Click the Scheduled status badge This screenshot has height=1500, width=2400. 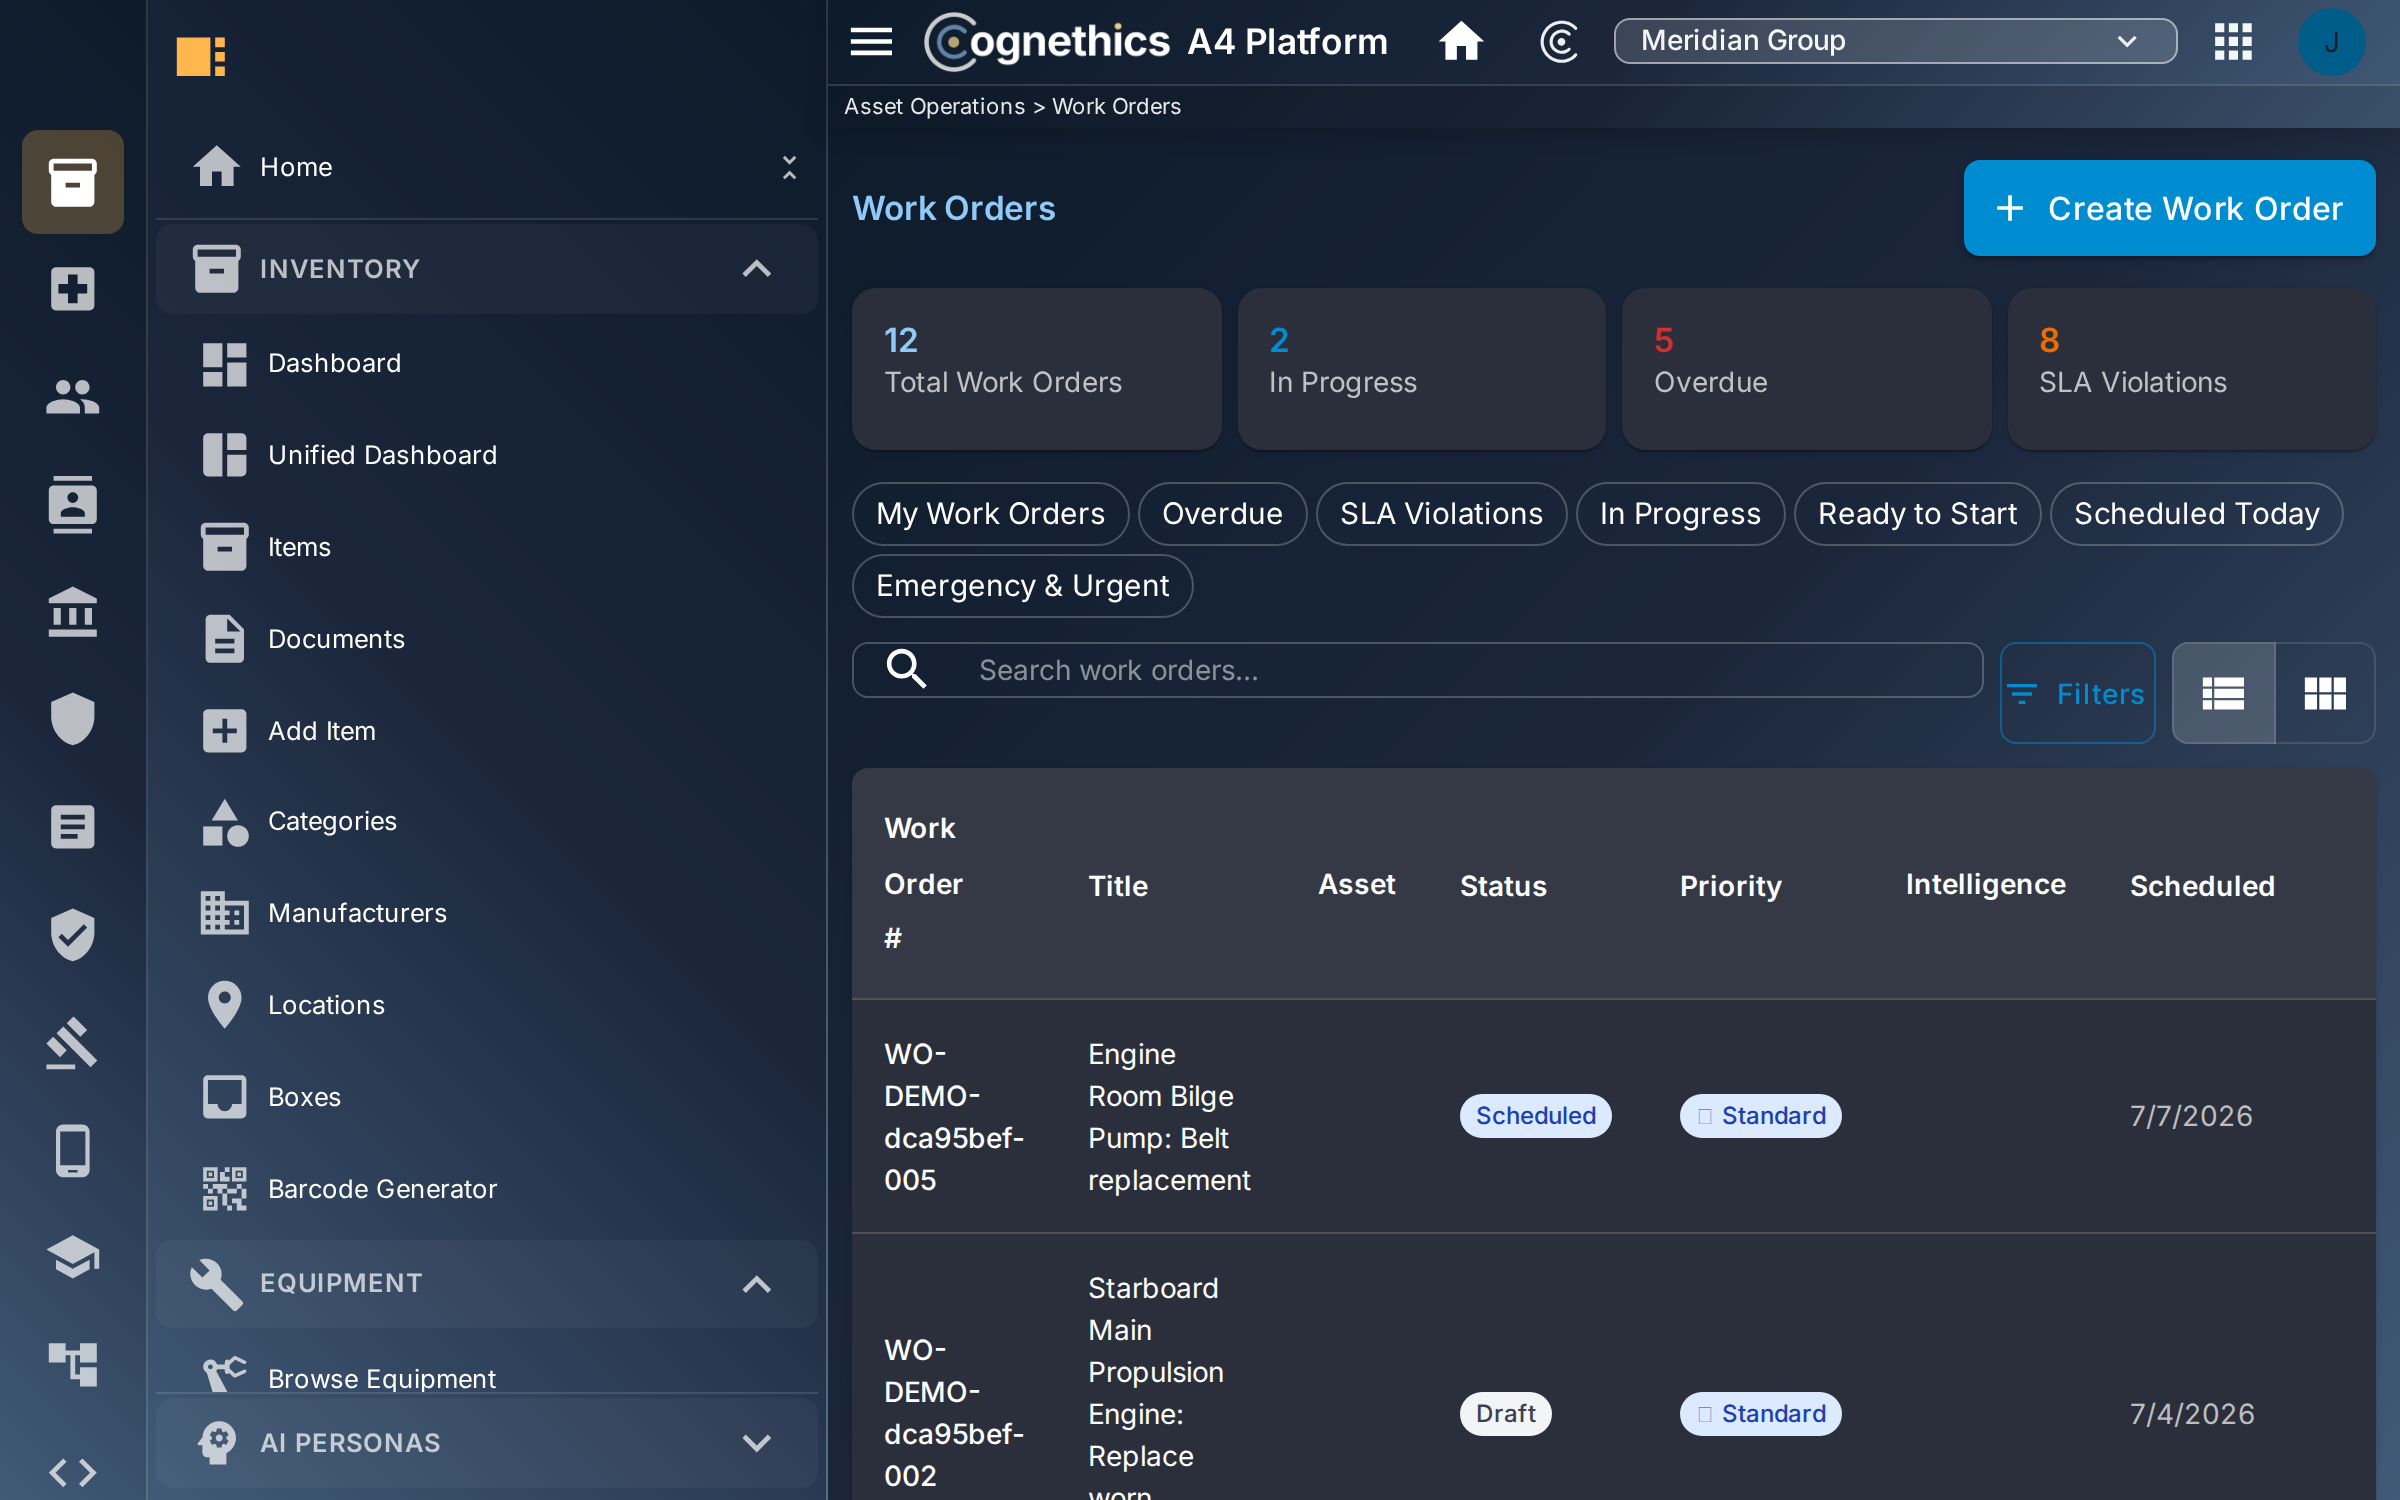point(1535,1115)
